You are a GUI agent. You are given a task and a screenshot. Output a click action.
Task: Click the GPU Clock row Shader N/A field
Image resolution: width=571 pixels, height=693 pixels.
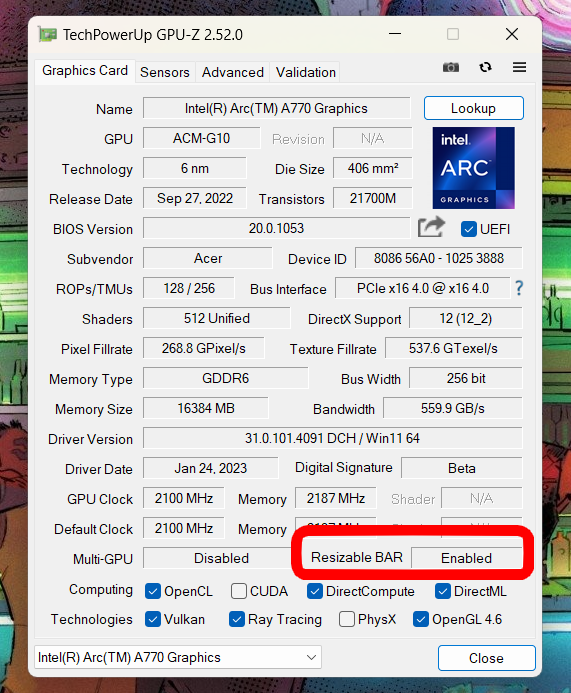[x=482, y=499]
